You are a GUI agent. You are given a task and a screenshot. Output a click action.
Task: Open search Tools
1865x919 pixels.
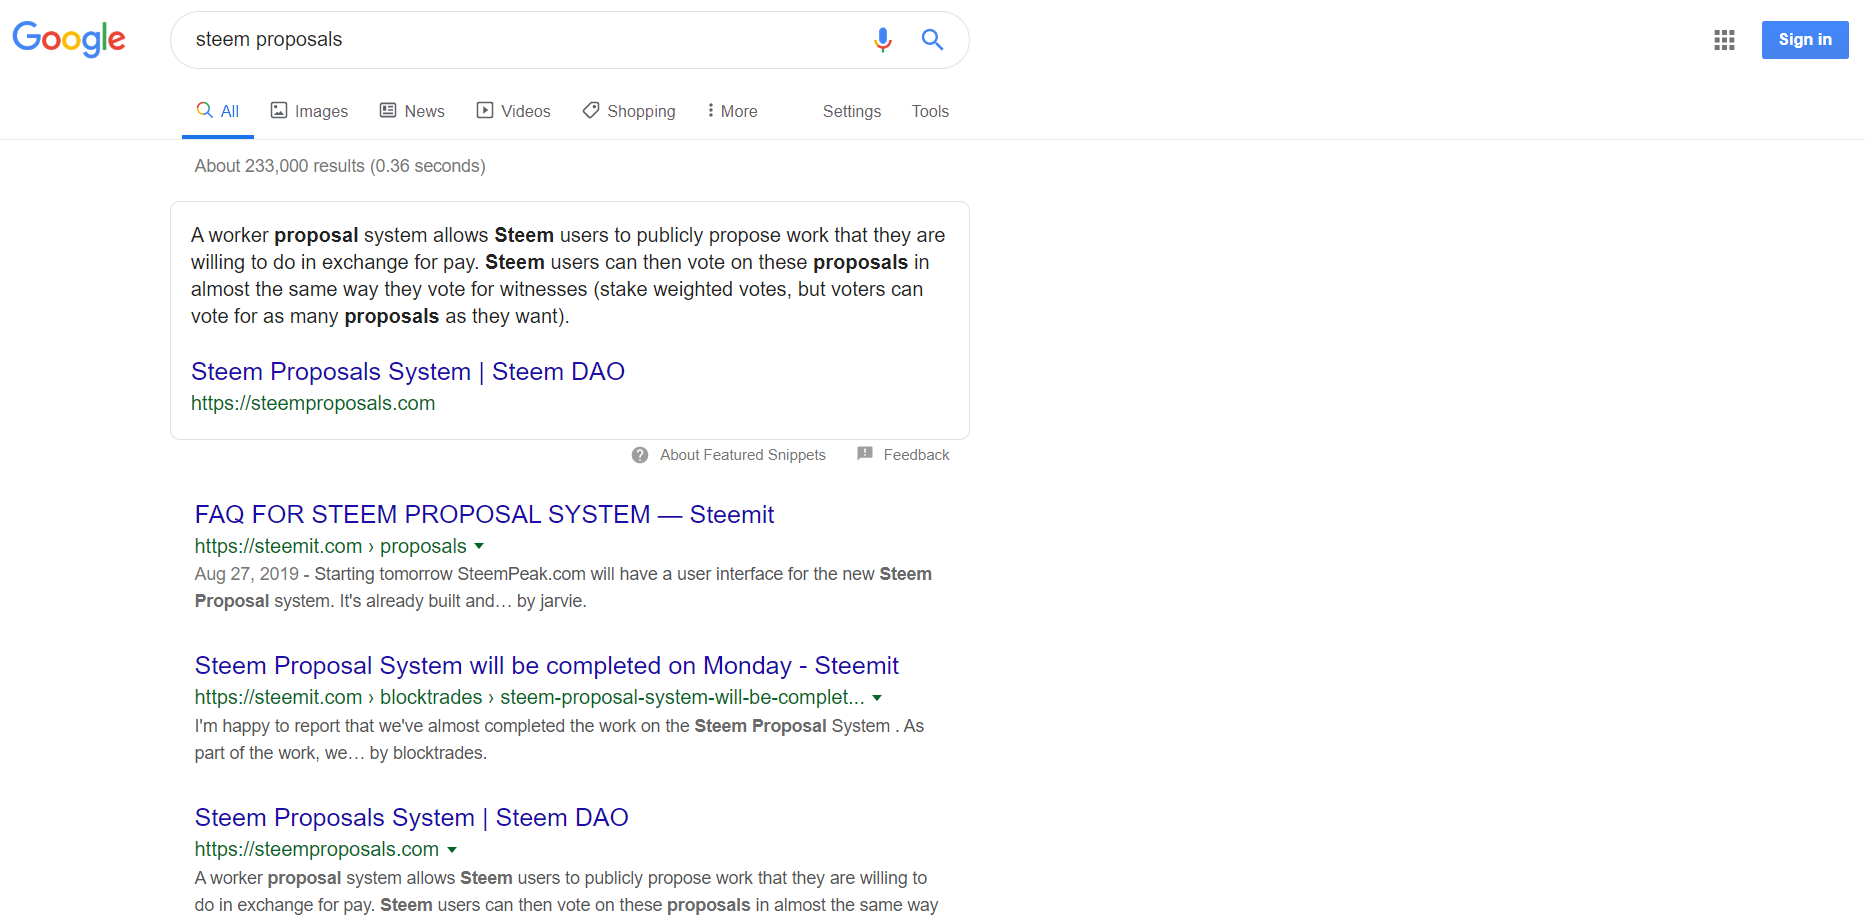[930, 111]
